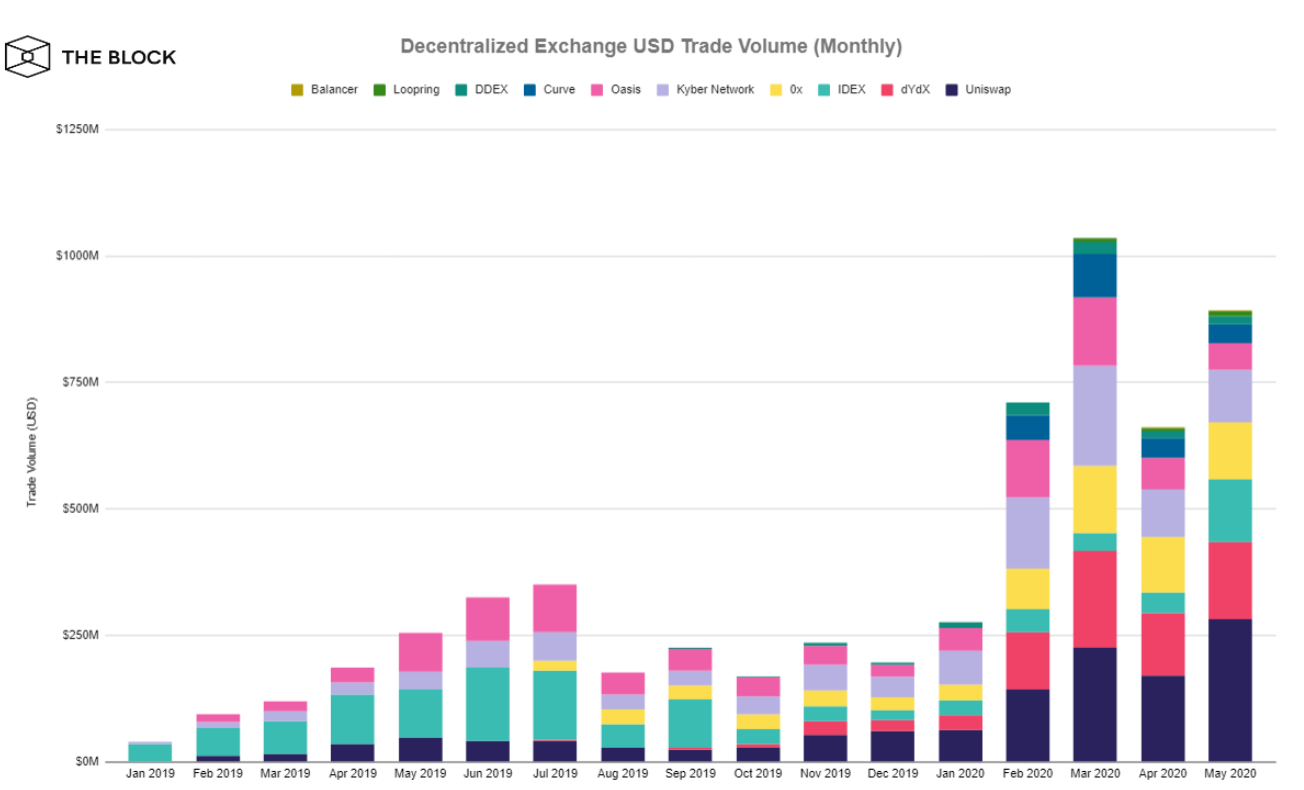Click the Loopring legend color icon

[377, 89]
